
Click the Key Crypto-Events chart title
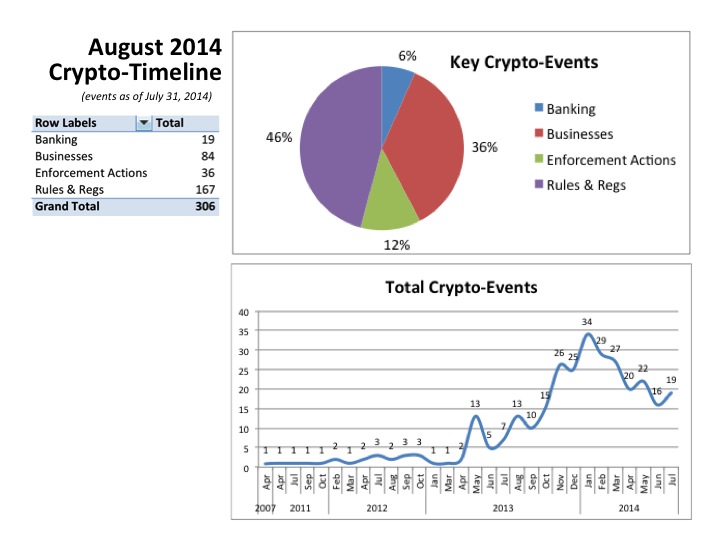tap(524, 63)
